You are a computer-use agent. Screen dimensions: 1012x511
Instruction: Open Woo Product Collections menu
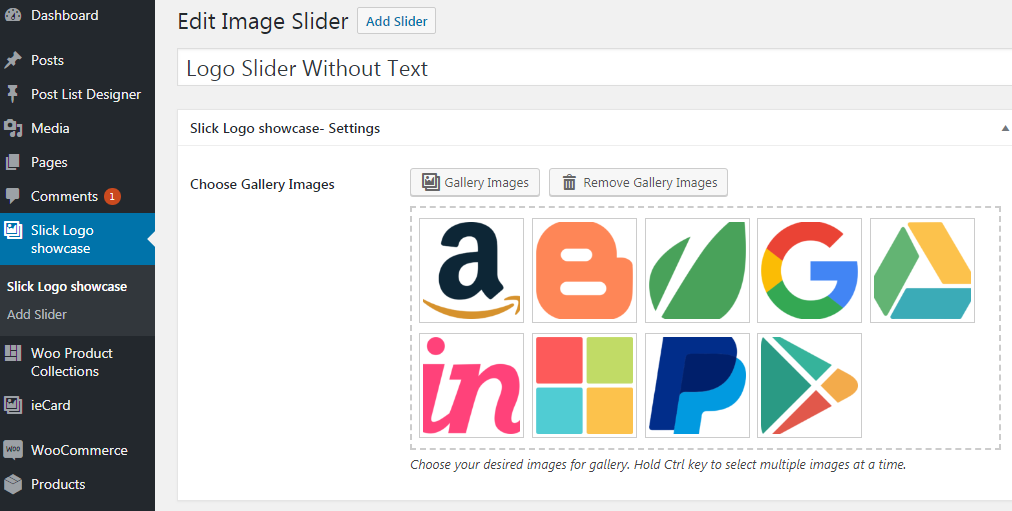(71, 362)
